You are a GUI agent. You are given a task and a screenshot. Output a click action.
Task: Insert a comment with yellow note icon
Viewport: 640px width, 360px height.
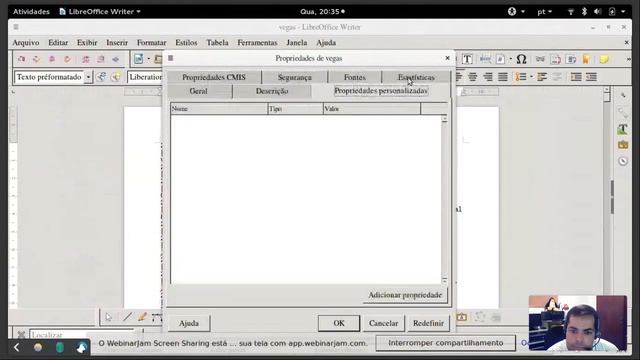pyautogui.click(x=604, y=59)
